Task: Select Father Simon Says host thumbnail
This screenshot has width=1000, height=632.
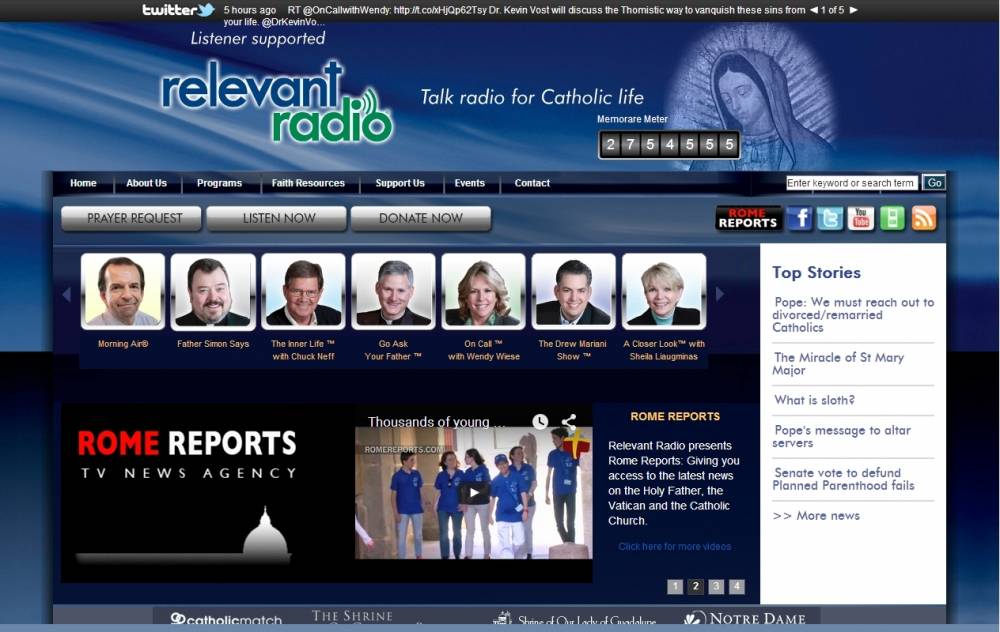Action: 213,291
